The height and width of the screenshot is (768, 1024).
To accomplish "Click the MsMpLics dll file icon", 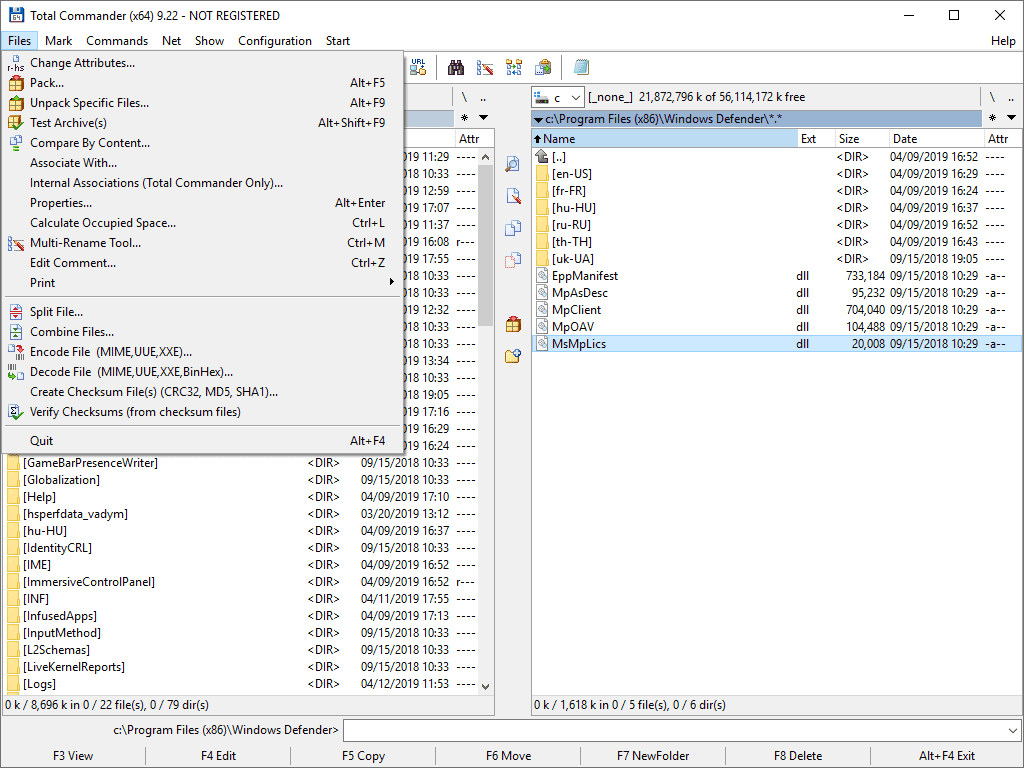I will point(542,344).
